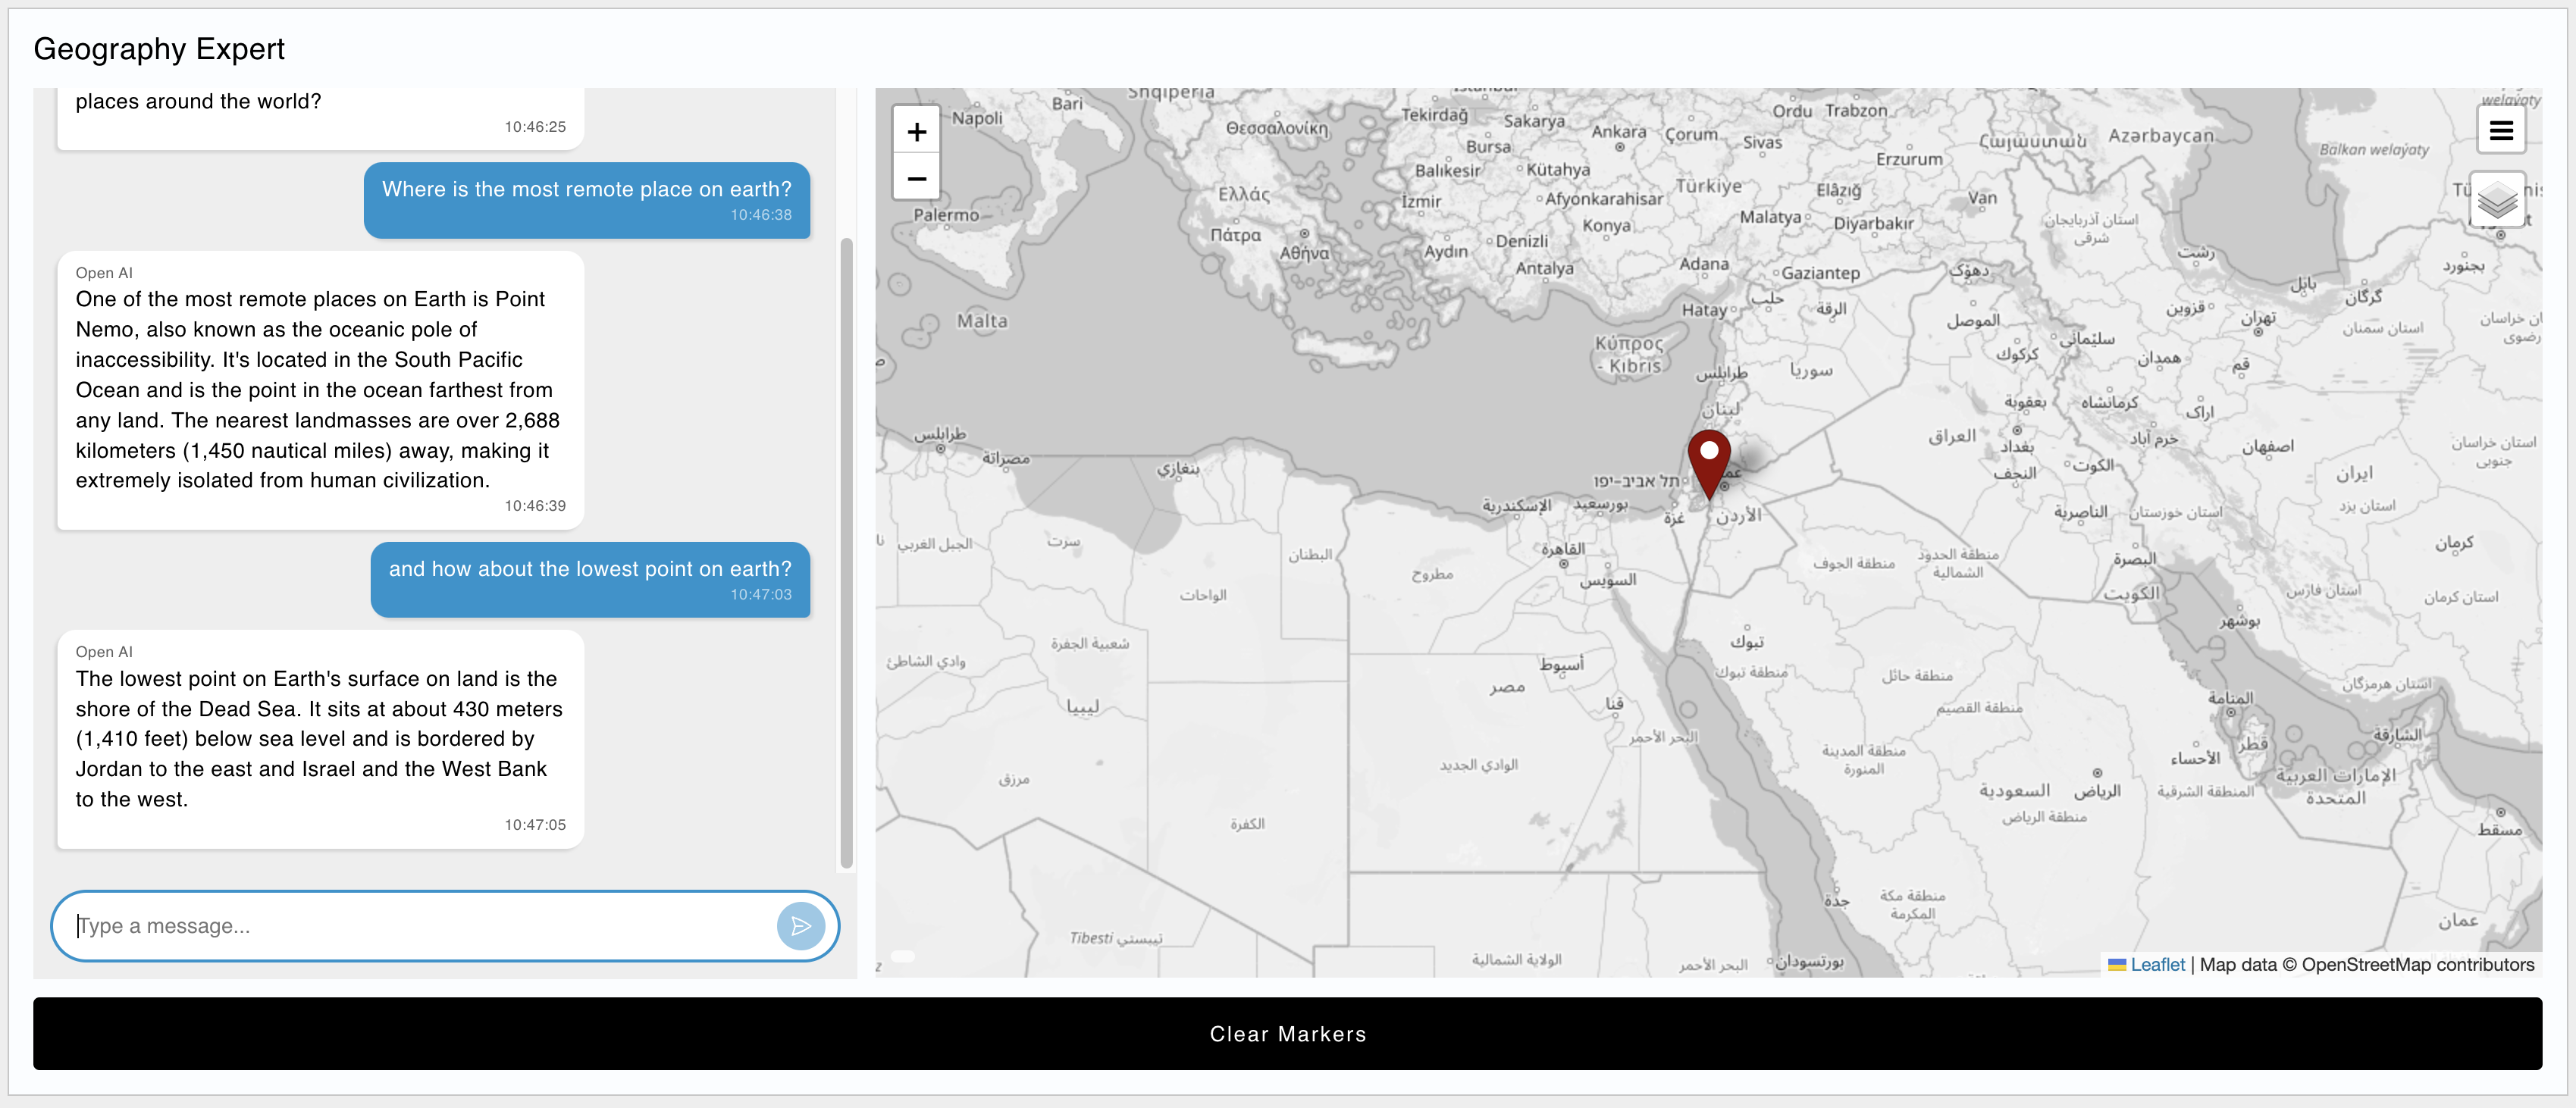Select the most remote place question bubble

[586, 200]
